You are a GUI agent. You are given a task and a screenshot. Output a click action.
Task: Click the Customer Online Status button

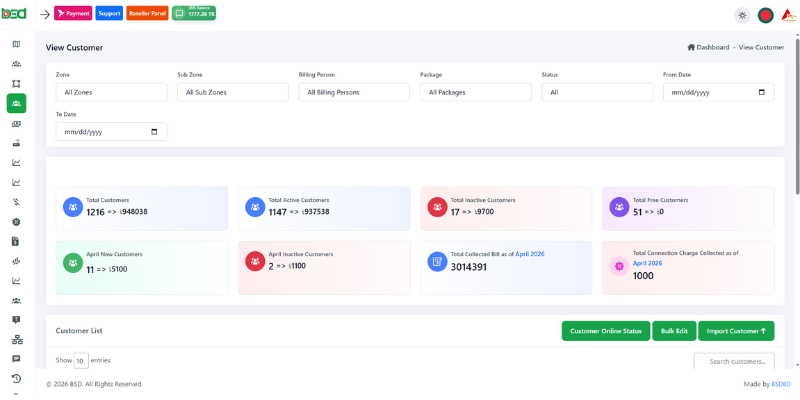pos(605,331)
